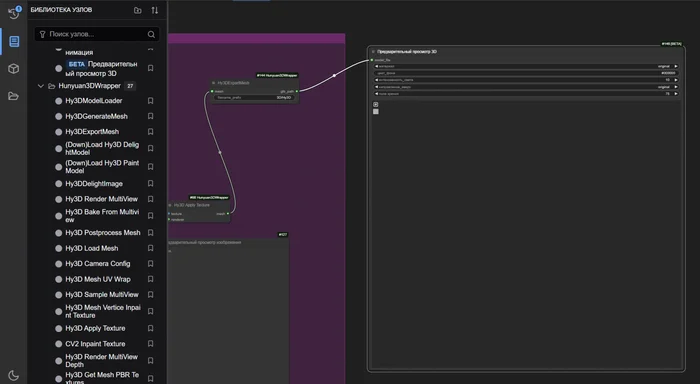Bookmark the Hy3D Render MultiView node
This screenshot has height=384, width=700.
(x=150, y=199)
